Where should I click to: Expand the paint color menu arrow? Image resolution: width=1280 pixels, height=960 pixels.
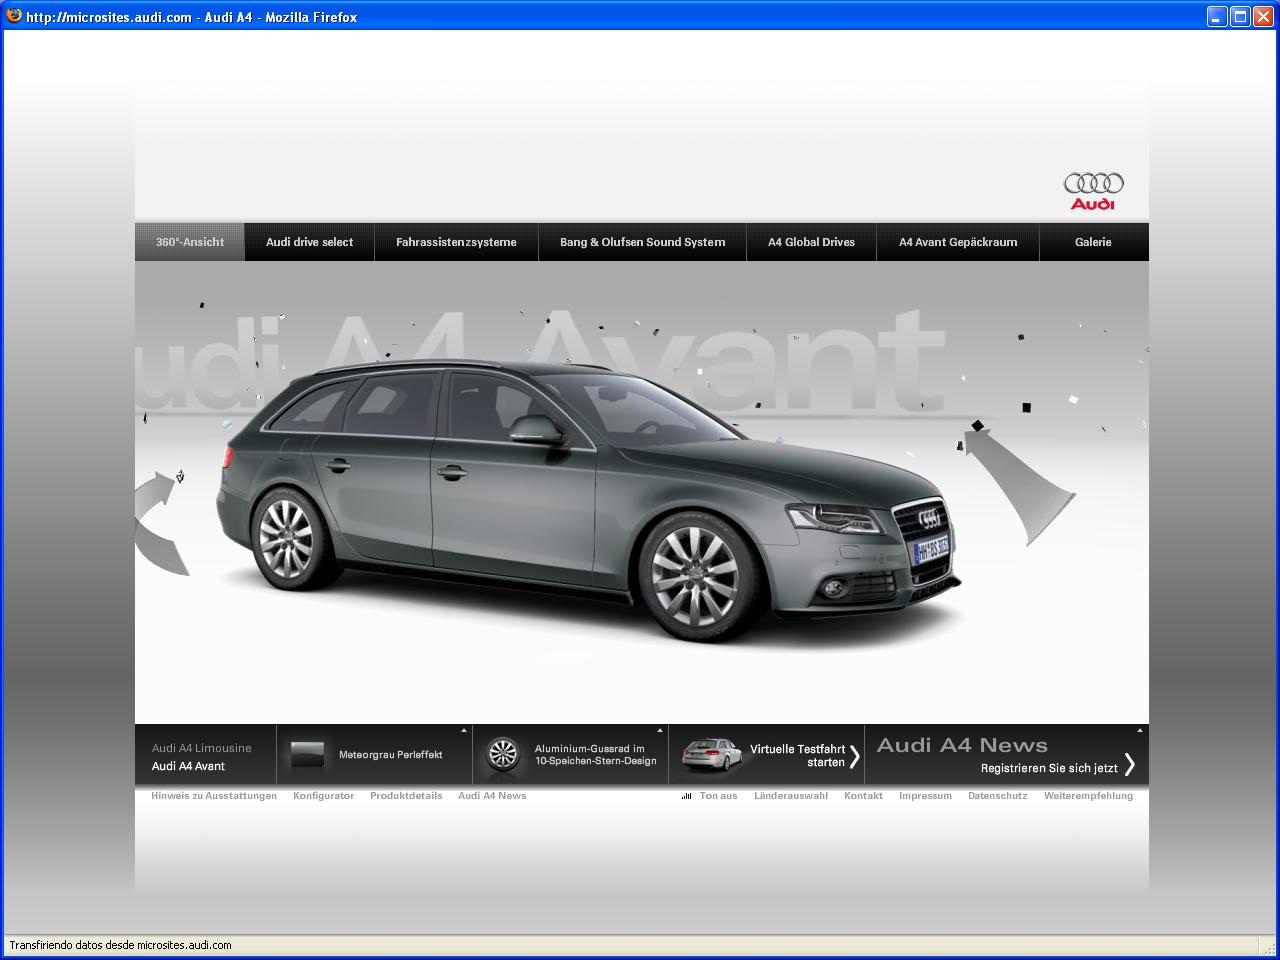pos(463,731)
